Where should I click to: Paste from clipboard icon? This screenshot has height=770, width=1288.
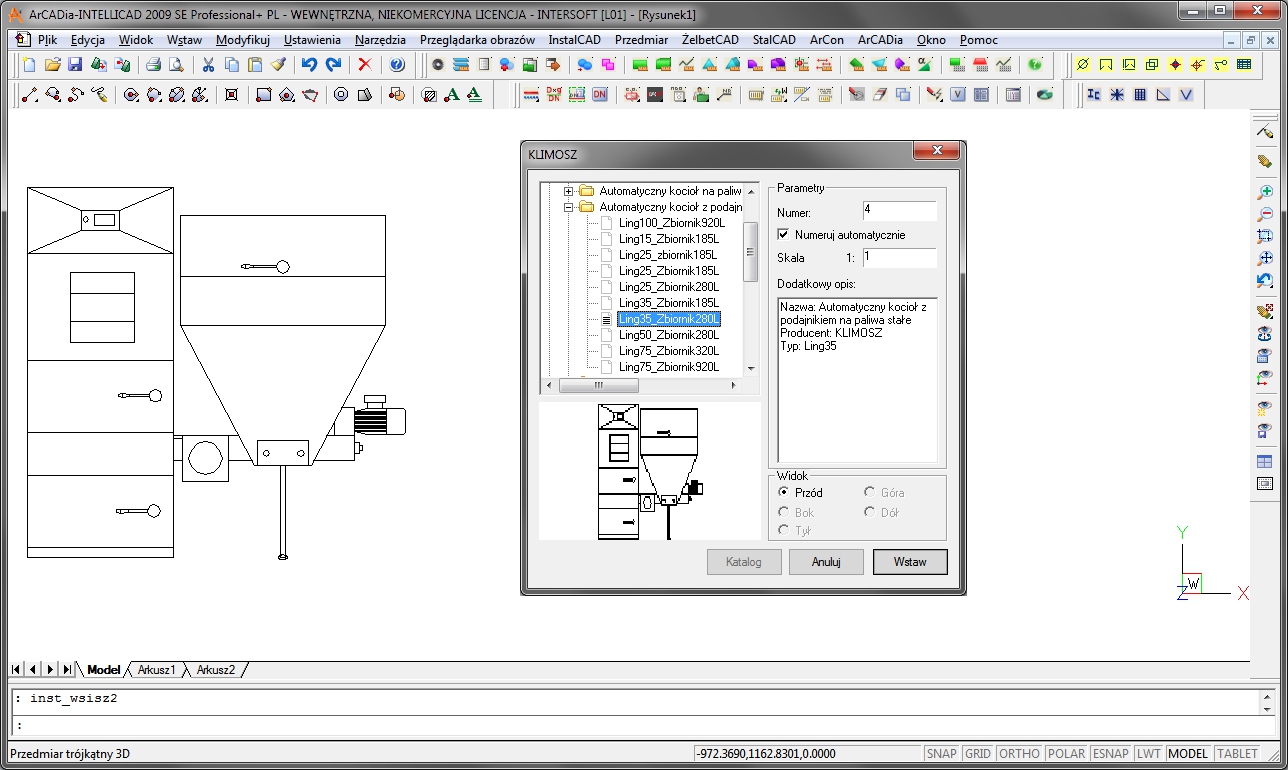[x=254, y=64]
